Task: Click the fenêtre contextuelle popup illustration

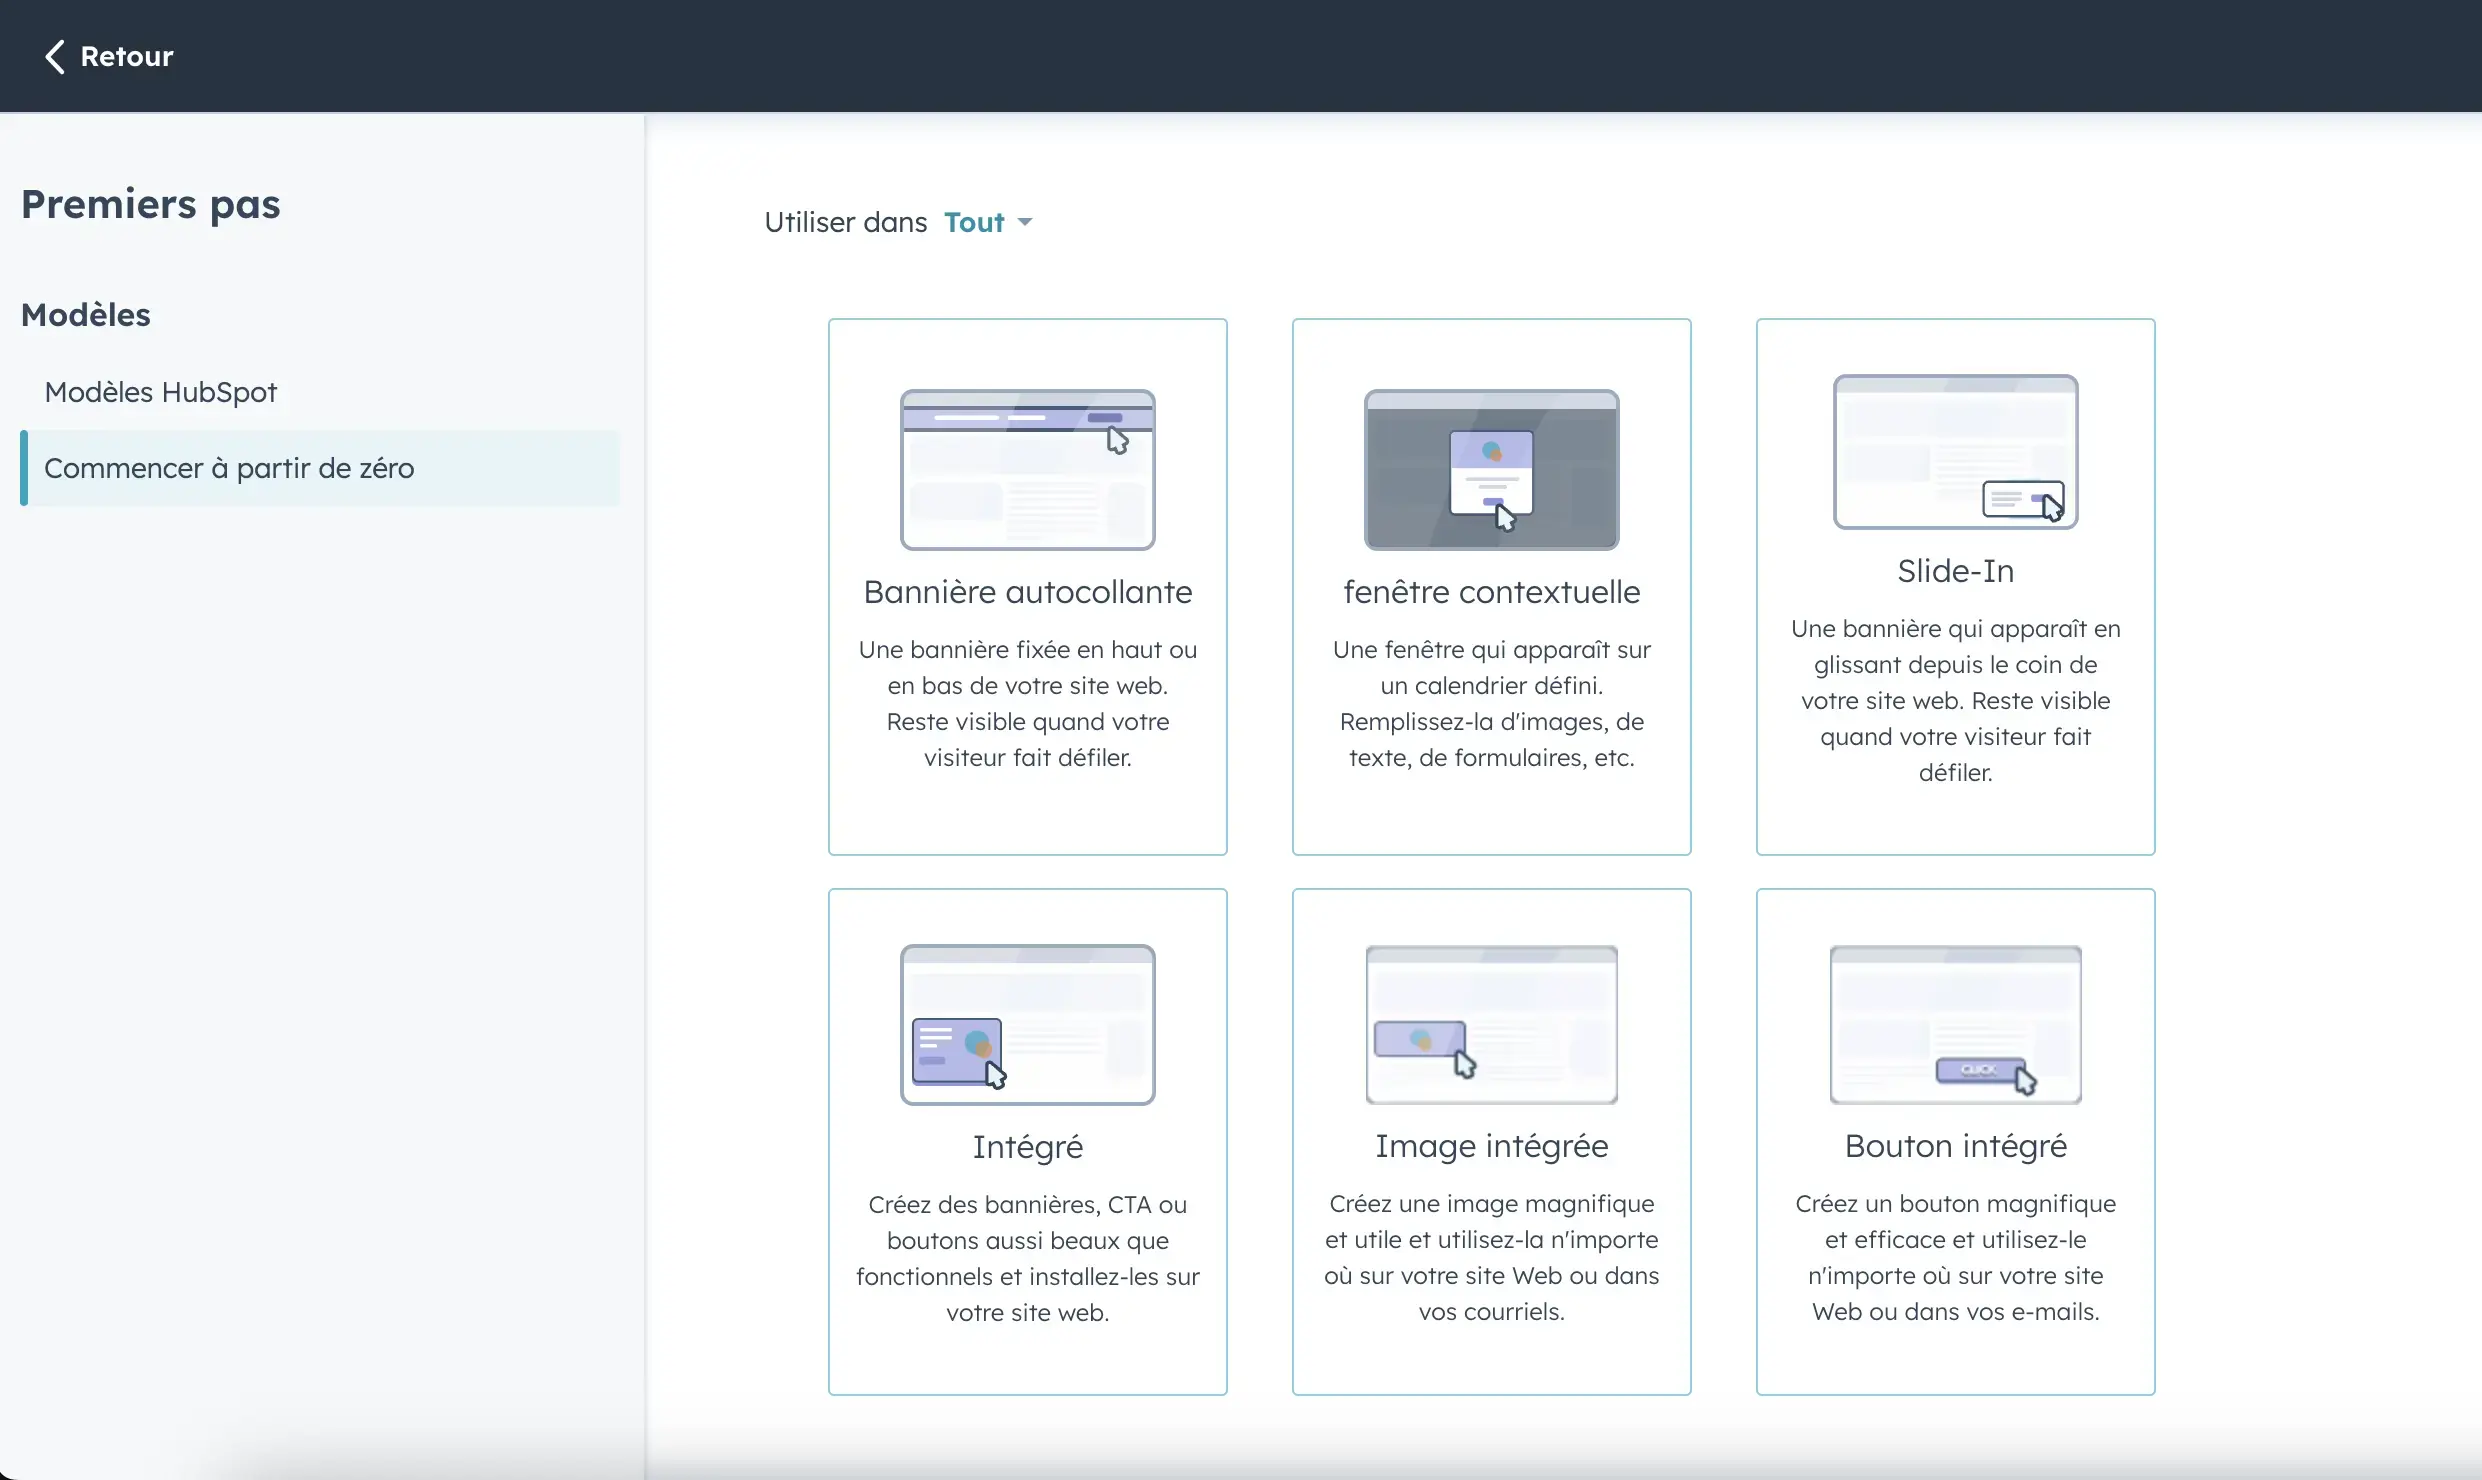Action: point(1491,469)
